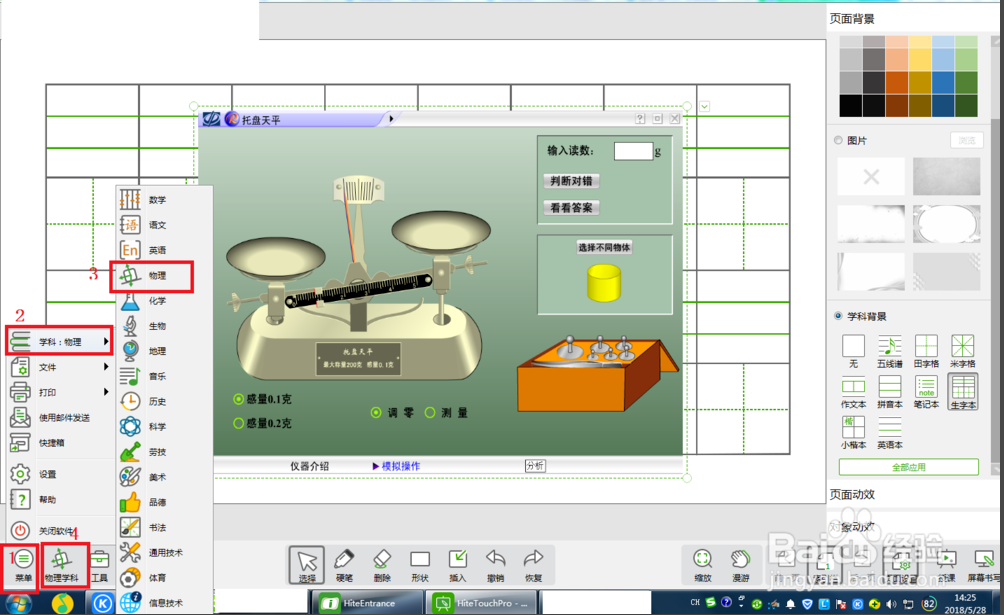Click the 全部应用 button
The height and width of the screenshot is (615, 1004).
tap(908, 467)
